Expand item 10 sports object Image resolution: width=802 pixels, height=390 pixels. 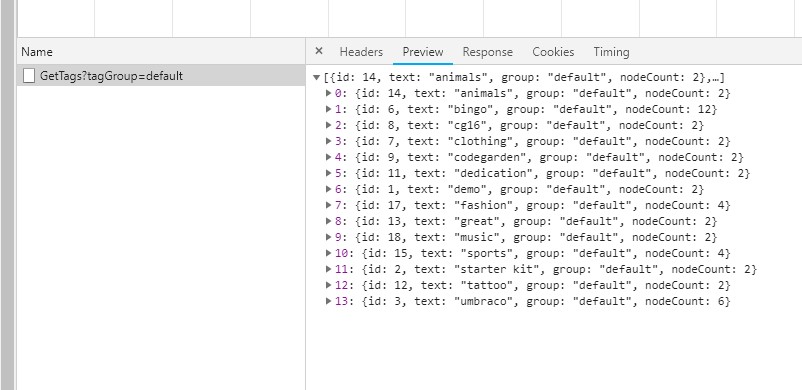328,253
